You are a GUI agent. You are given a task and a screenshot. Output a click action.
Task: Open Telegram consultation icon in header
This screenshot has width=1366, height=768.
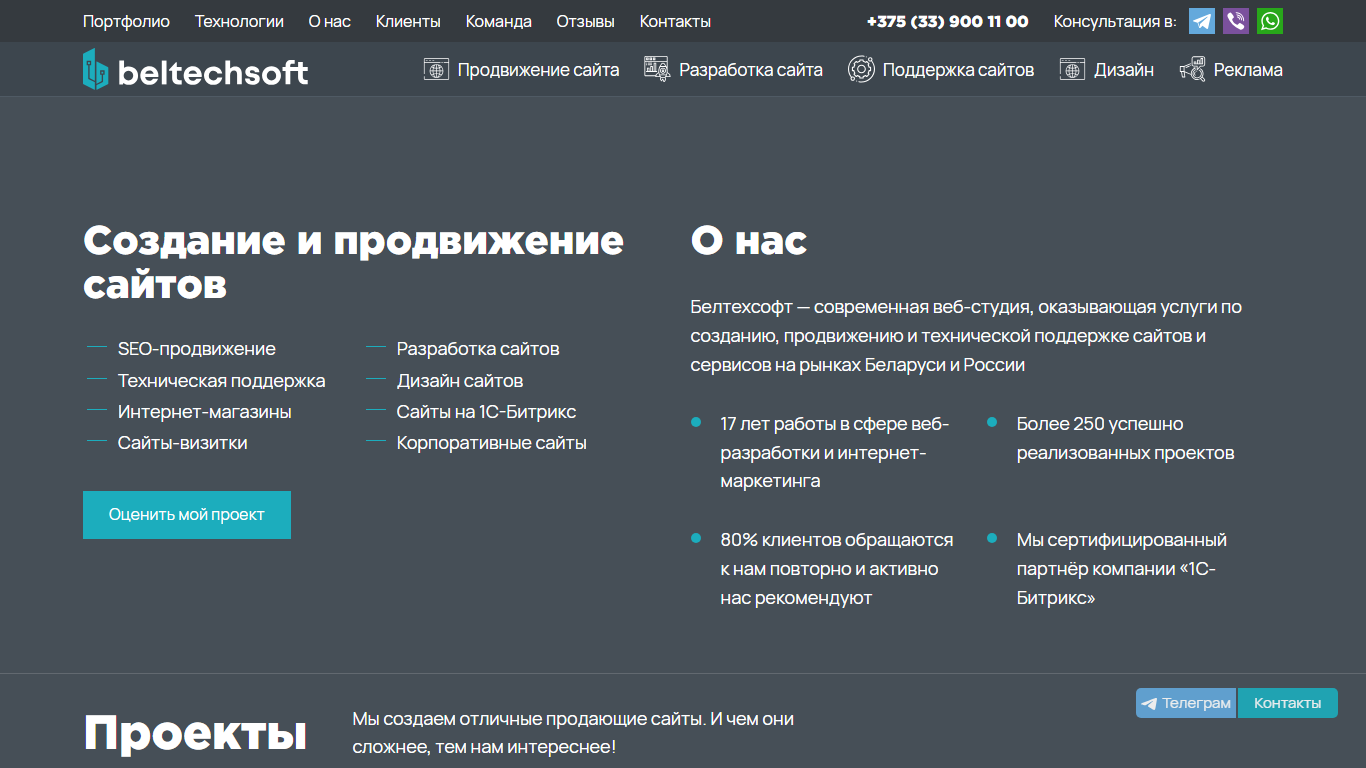point(1202,21)
